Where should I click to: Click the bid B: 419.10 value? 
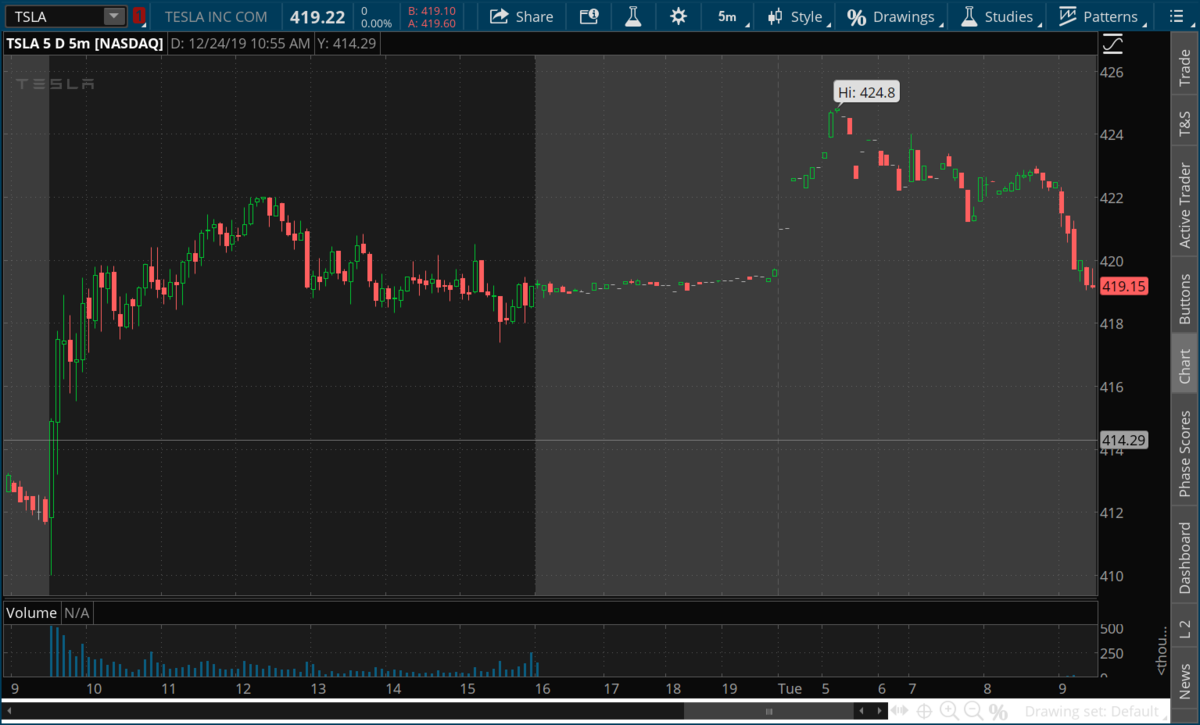(432, 10)
